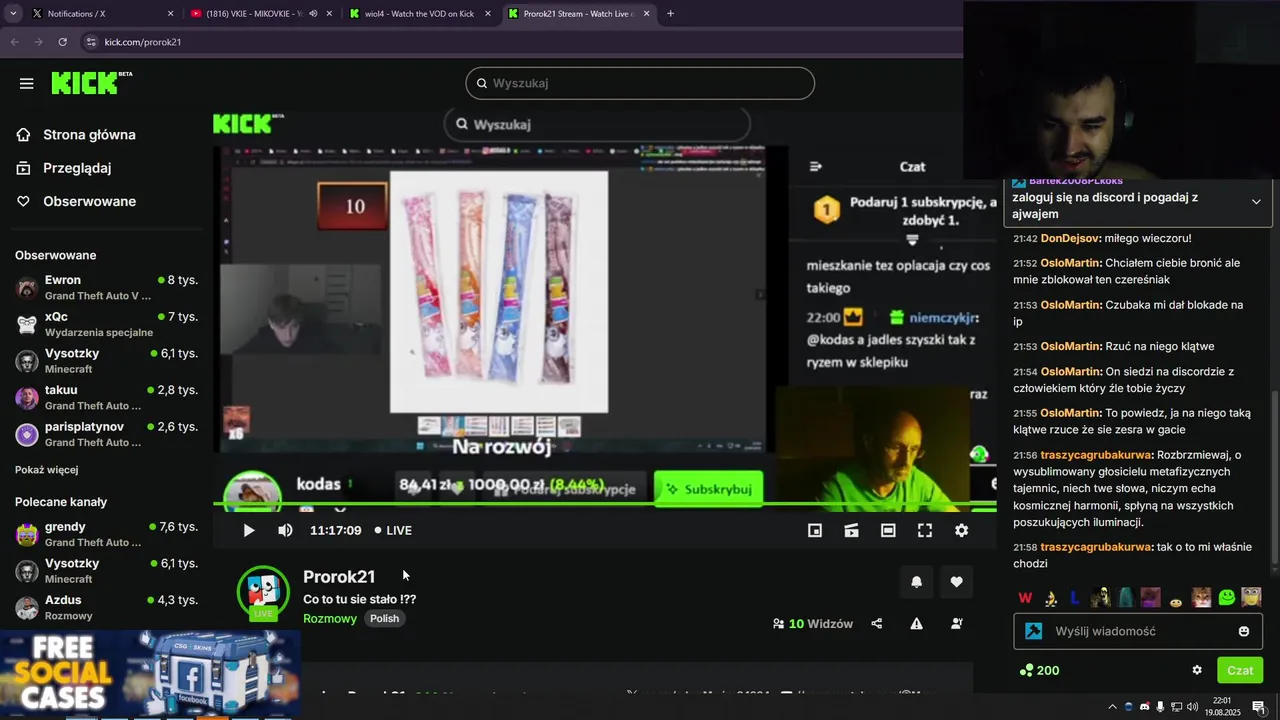Viewport: 1280px width, 720px height.
Task: Click the Polish language tag
Action: [x=384, y=619]
